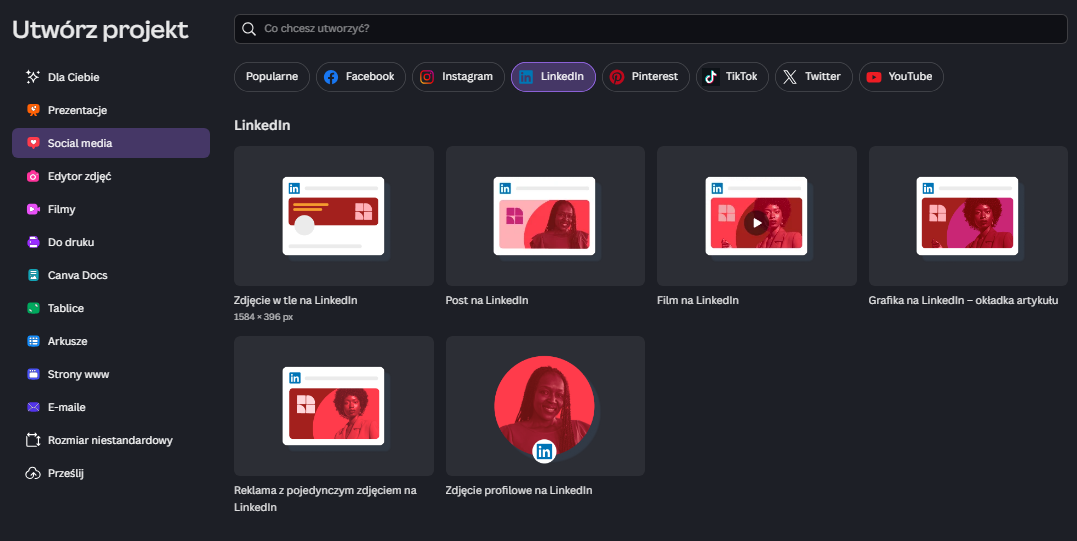Click the YouTube logo icon
The image size is (1077, 541).
874,77
